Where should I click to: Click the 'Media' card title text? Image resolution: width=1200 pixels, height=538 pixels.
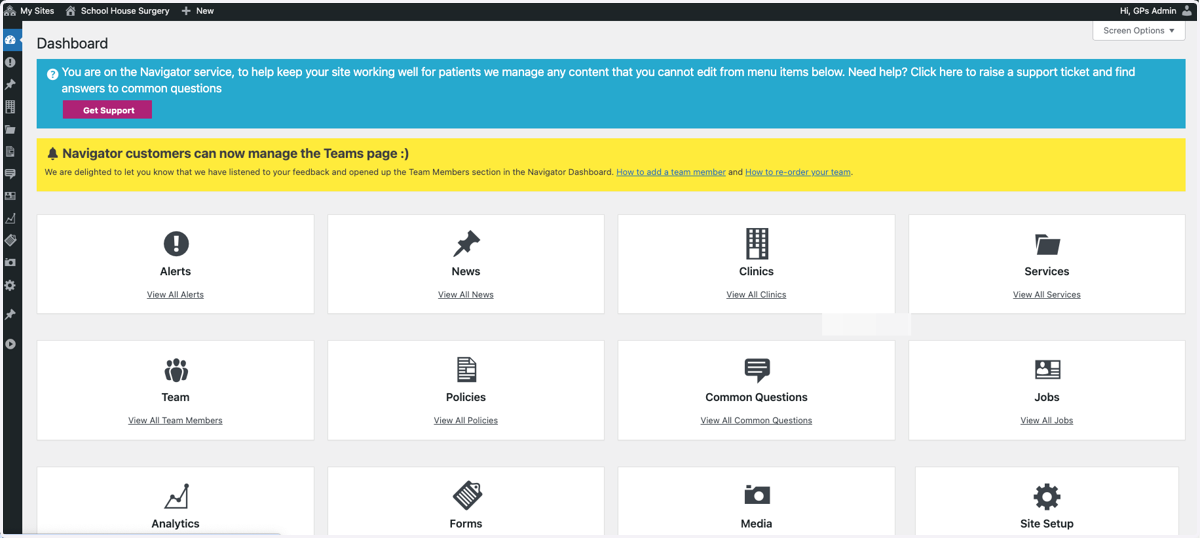(757, 524)
